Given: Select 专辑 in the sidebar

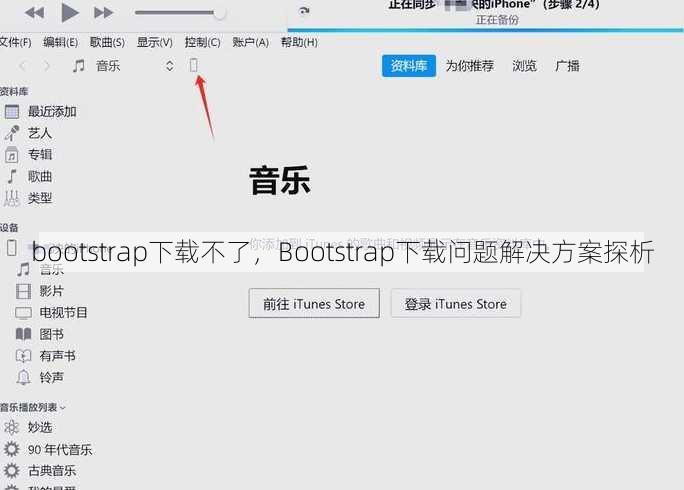Looking at the screenshot, I should pyautogui.click(x=40, y=154).
